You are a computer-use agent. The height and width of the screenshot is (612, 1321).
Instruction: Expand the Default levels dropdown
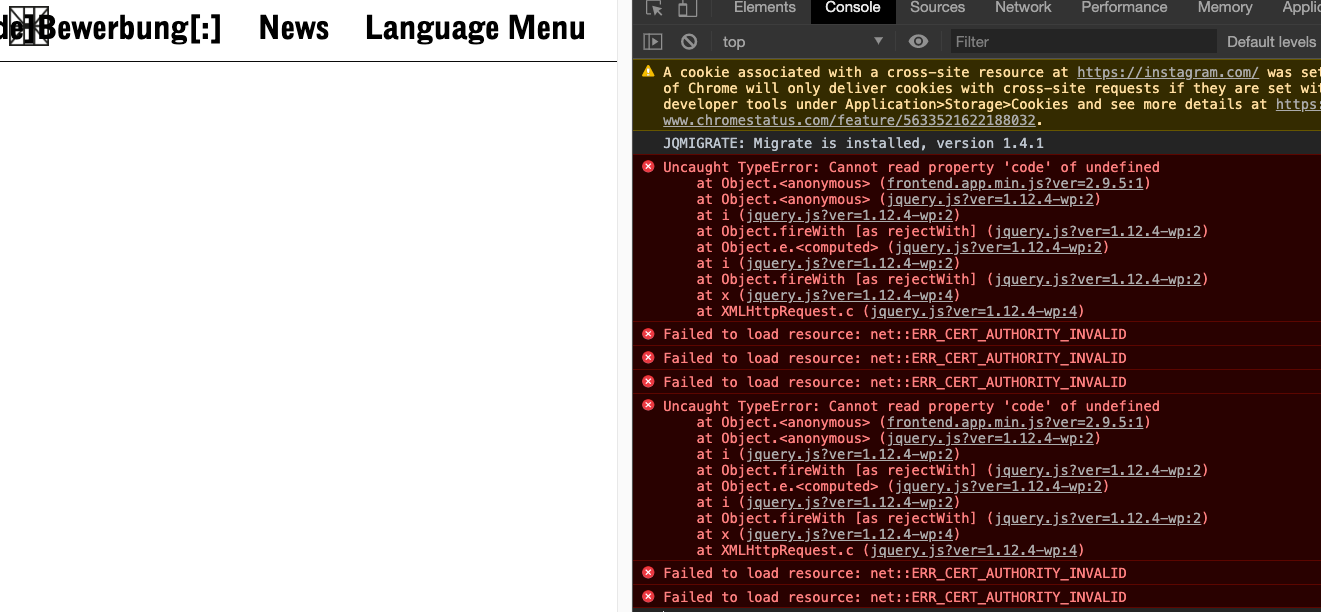pos(1271,42)
